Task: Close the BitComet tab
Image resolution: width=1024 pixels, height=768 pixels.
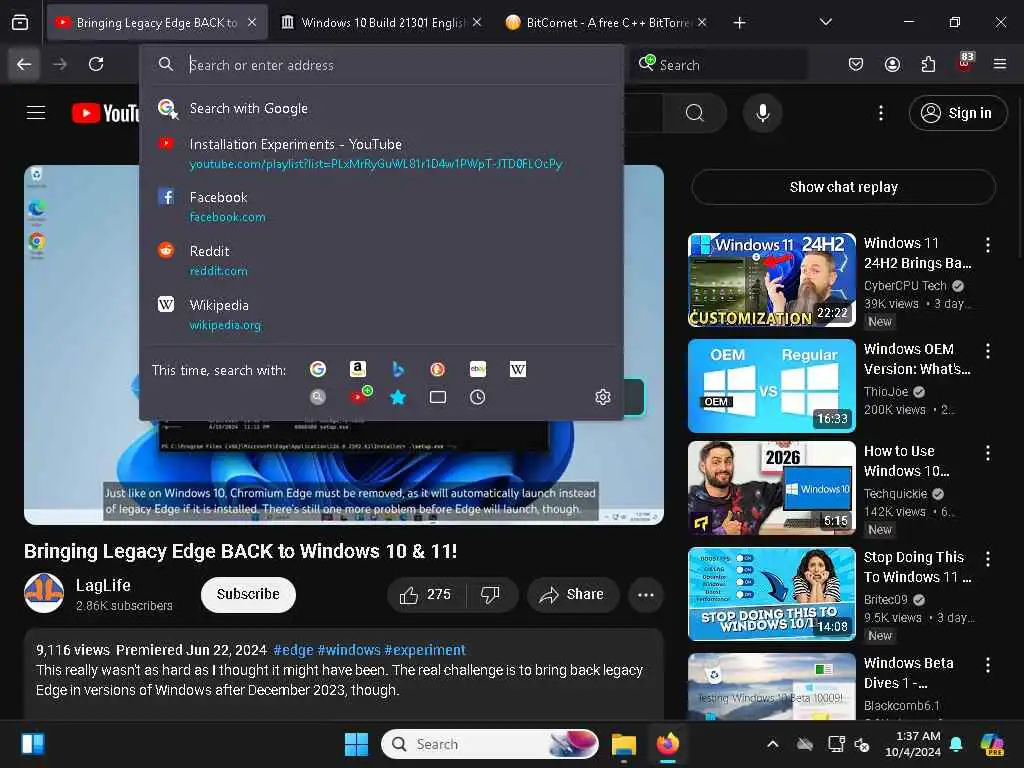Action: (702, 22)
